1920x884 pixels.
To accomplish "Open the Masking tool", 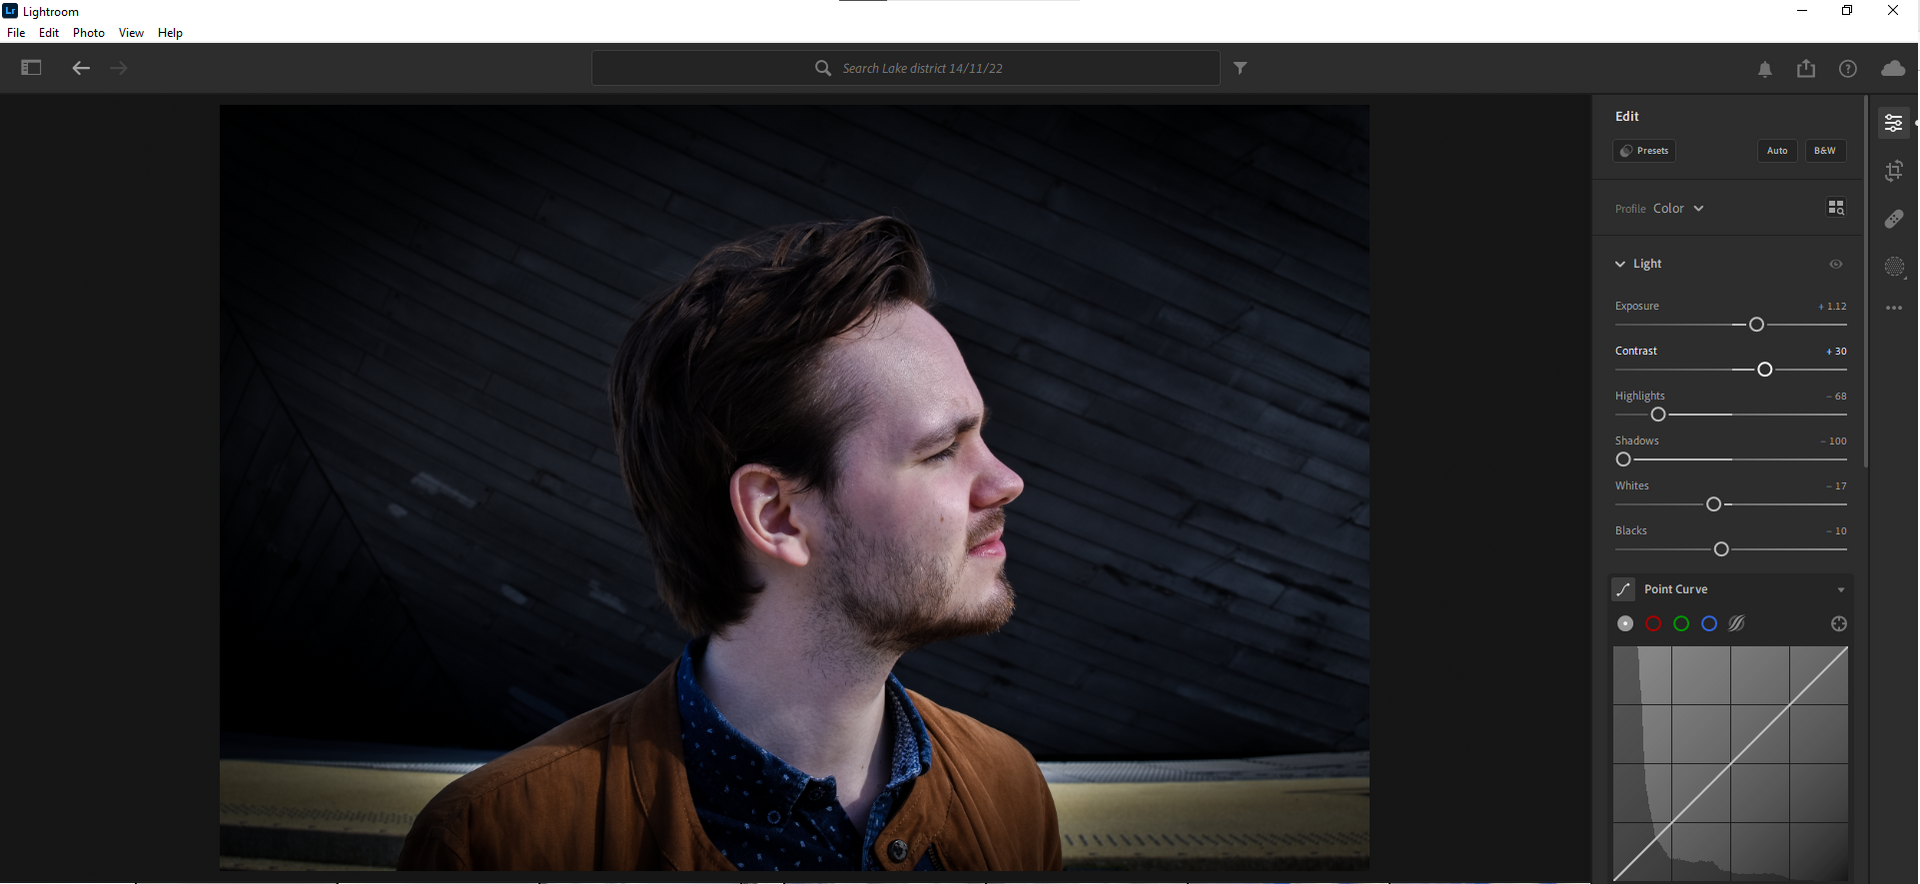I will 1894,267.
